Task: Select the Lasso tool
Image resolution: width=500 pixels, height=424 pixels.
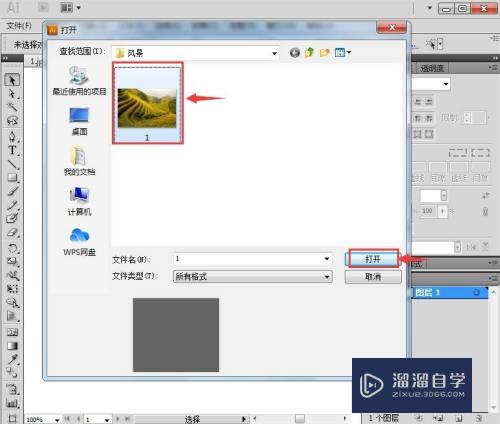Action: [x=12, y=120]
